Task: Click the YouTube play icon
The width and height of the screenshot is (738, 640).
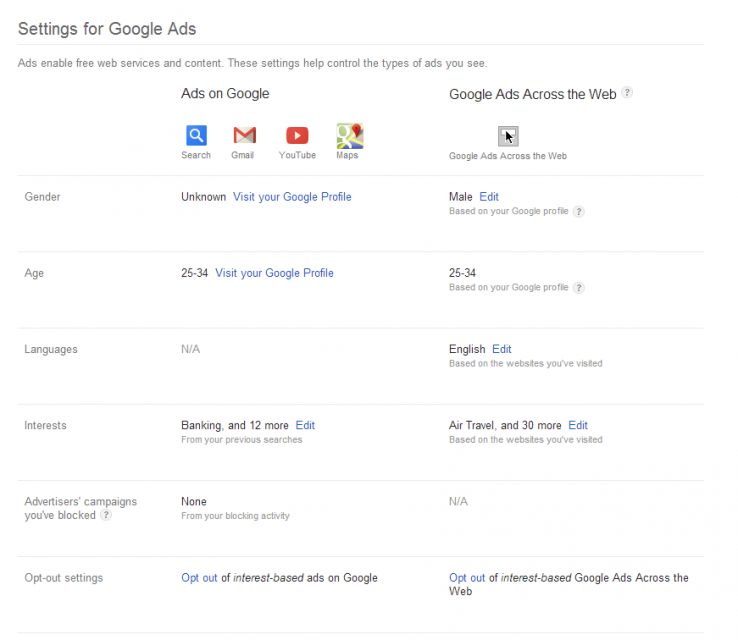Action: 297,135
